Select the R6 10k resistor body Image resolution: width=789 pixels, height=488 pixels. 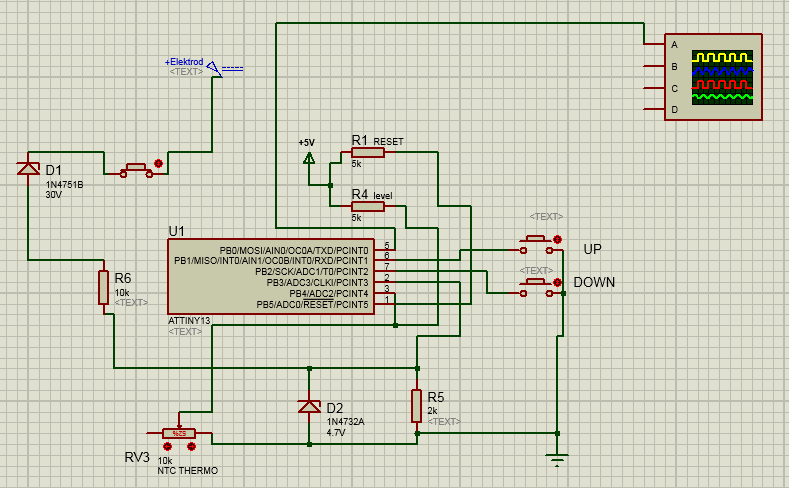103,287
